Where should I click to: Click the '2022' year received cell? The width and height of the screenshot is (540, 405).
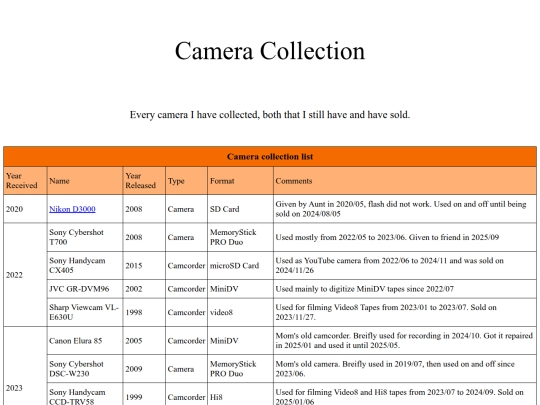click(25, 275)
